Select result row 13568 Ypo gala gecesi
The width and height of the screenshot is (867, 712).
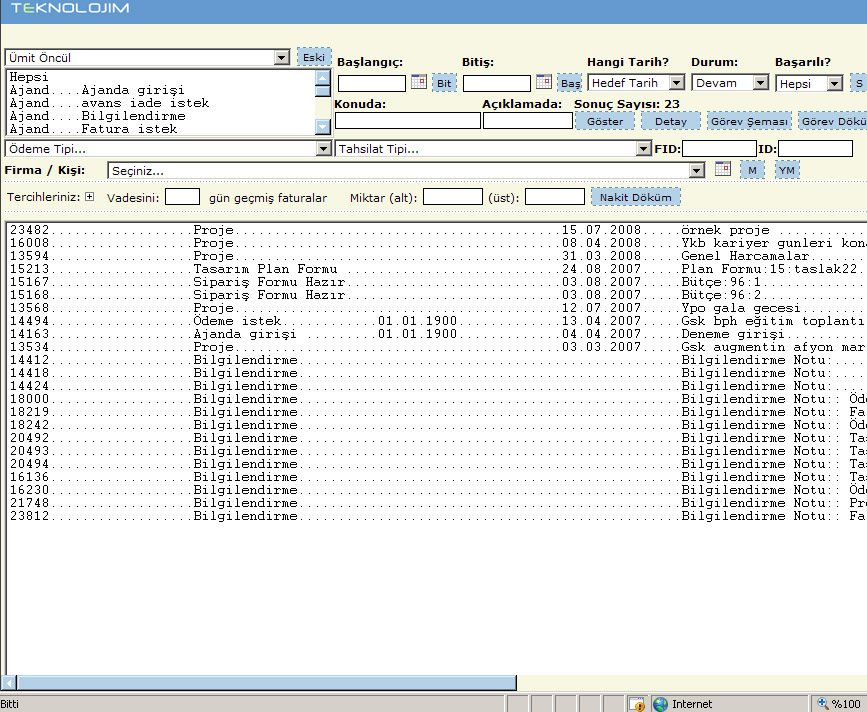437,308
